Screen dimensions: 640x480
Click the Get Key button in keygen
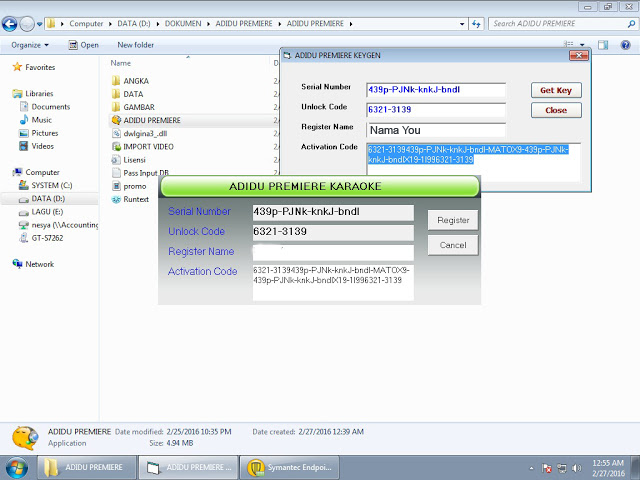[556, 90]
